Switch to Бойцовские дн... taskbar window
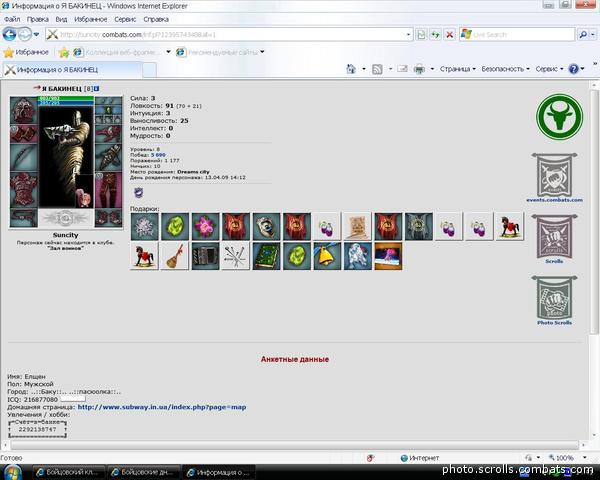This screenshot has height=480, width=600. coord(143,472)
